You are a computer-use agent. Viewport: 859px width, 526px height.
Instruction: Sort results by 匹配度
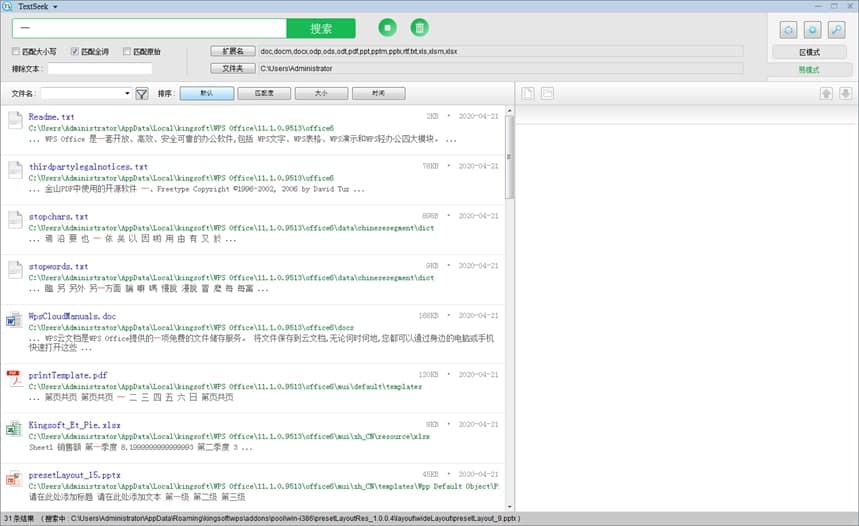pyautogui.click(x=264, y=94)
